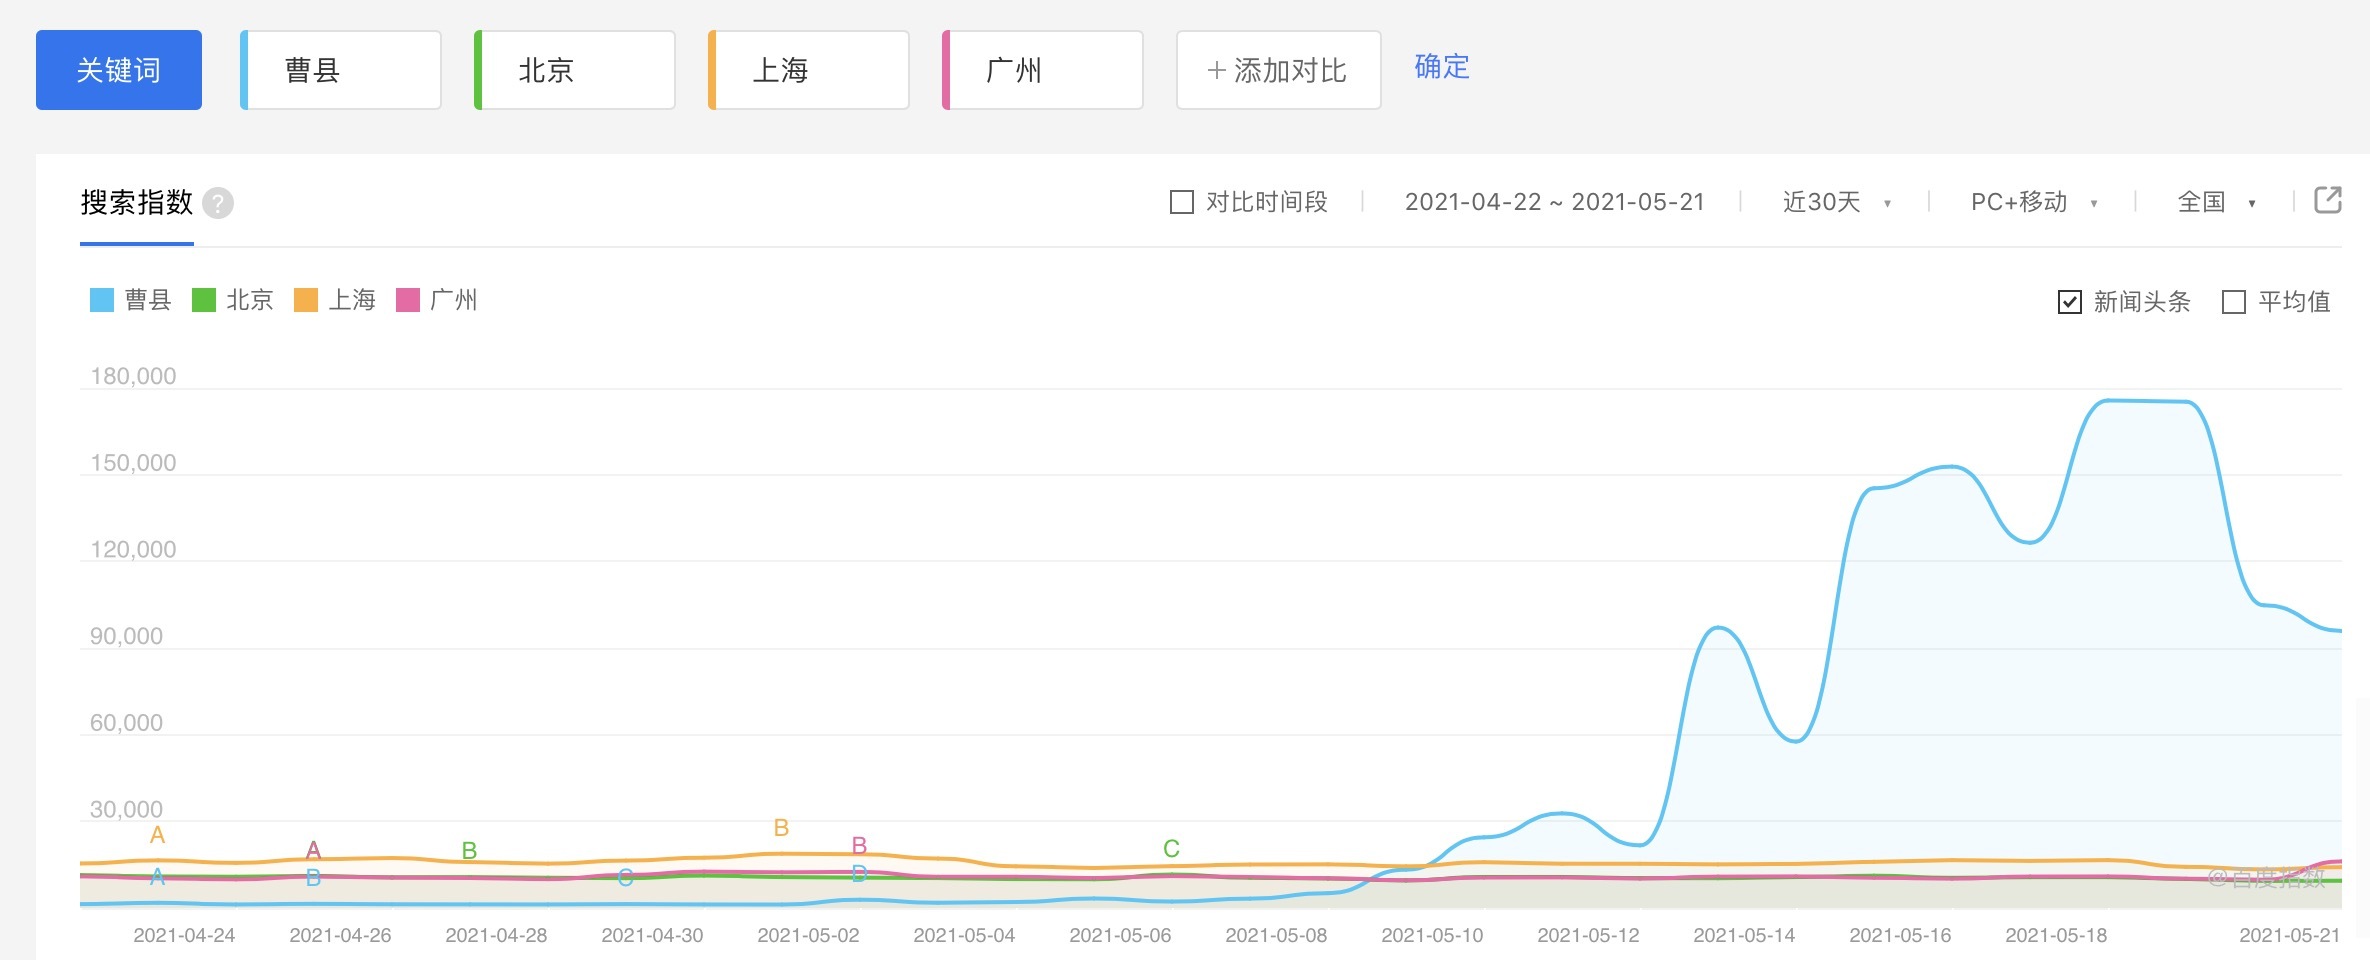The image size is (2370, 960).
Task: Click orange news marker B near 2021-05-02
Action: coord(781,828)
